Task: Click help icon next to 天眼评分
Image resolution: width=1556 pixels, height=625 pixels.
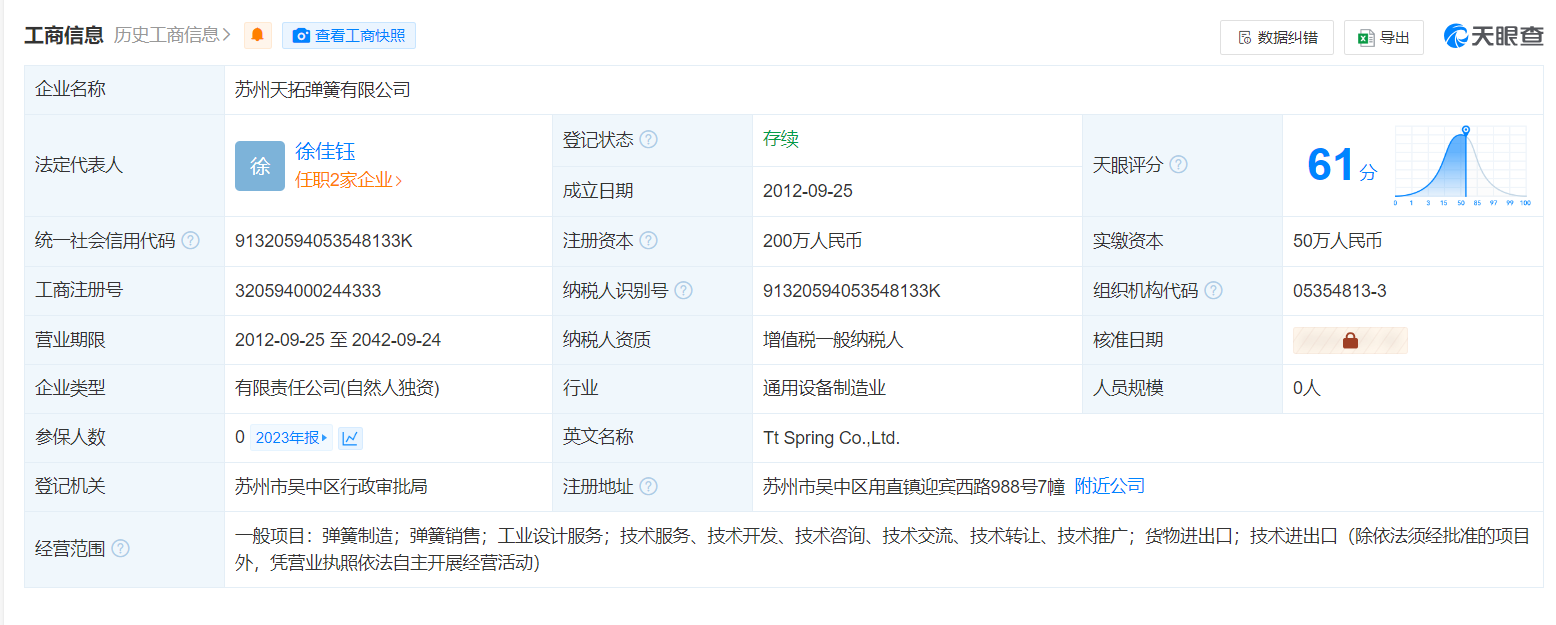Action: click(x=1178, y=165)
